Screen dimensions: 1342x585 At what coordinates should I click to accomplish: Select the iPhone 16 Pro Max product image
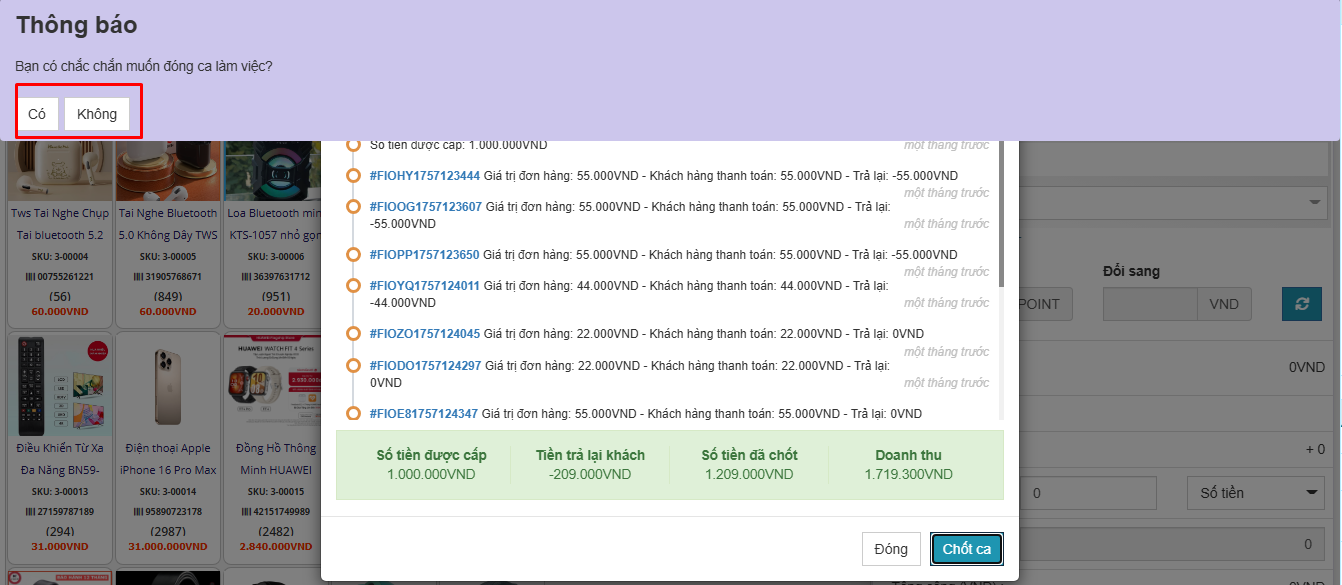click(x=167, y=386)
